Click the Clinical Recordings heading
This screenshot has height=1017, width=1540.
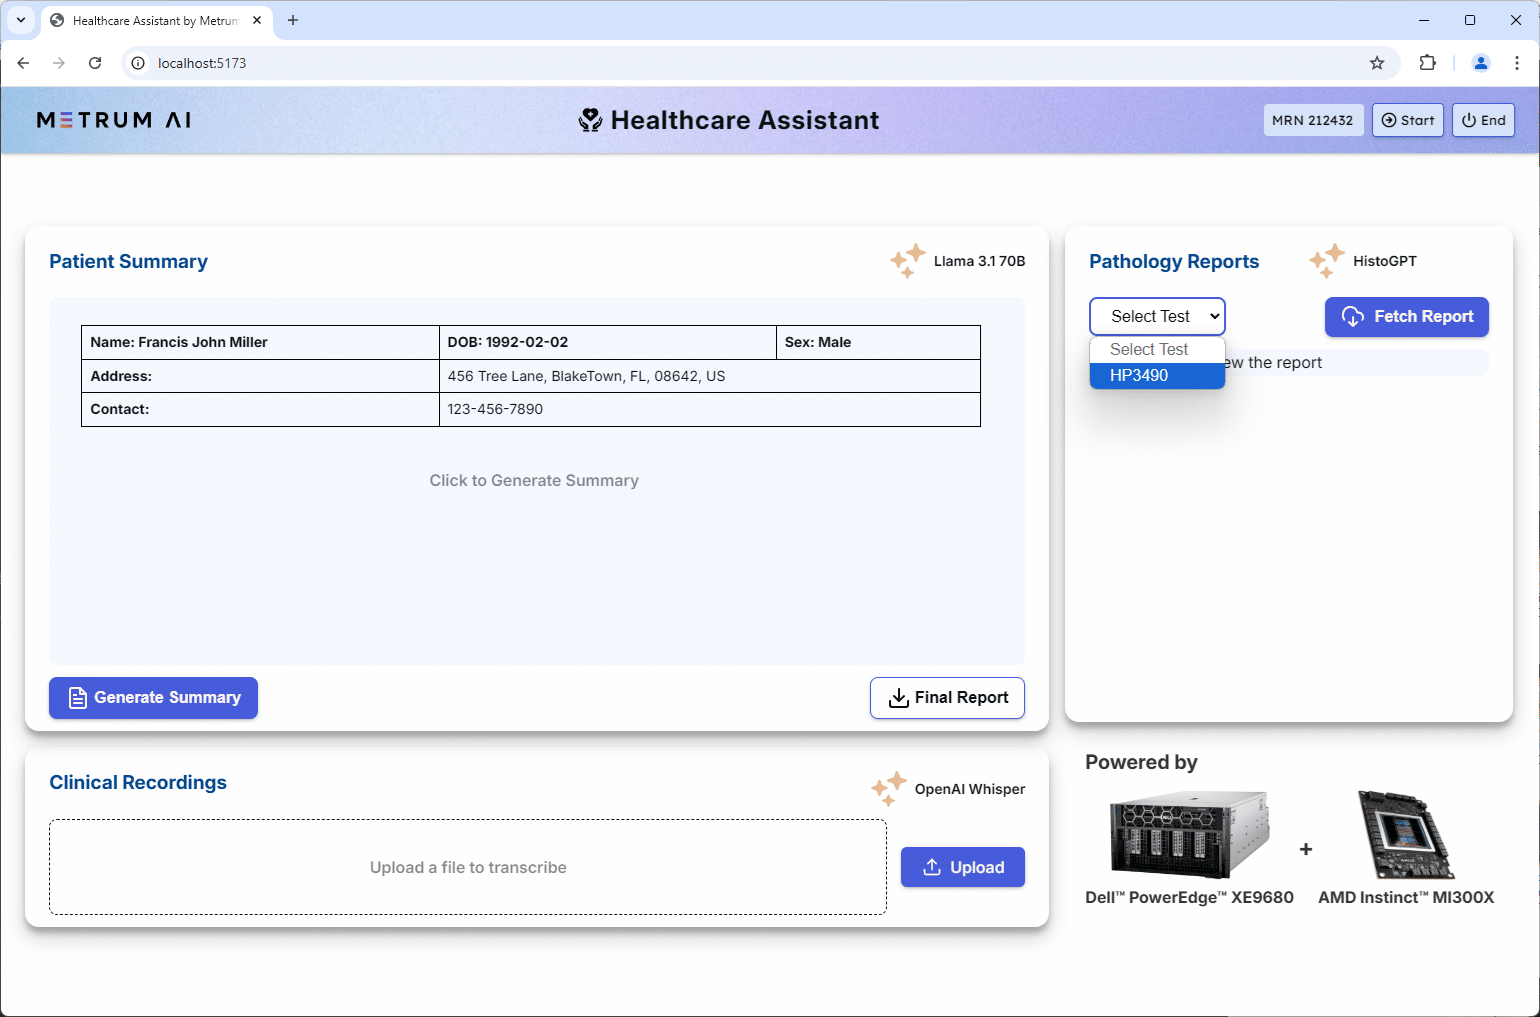pyautogui.click(x=138, y=782)
